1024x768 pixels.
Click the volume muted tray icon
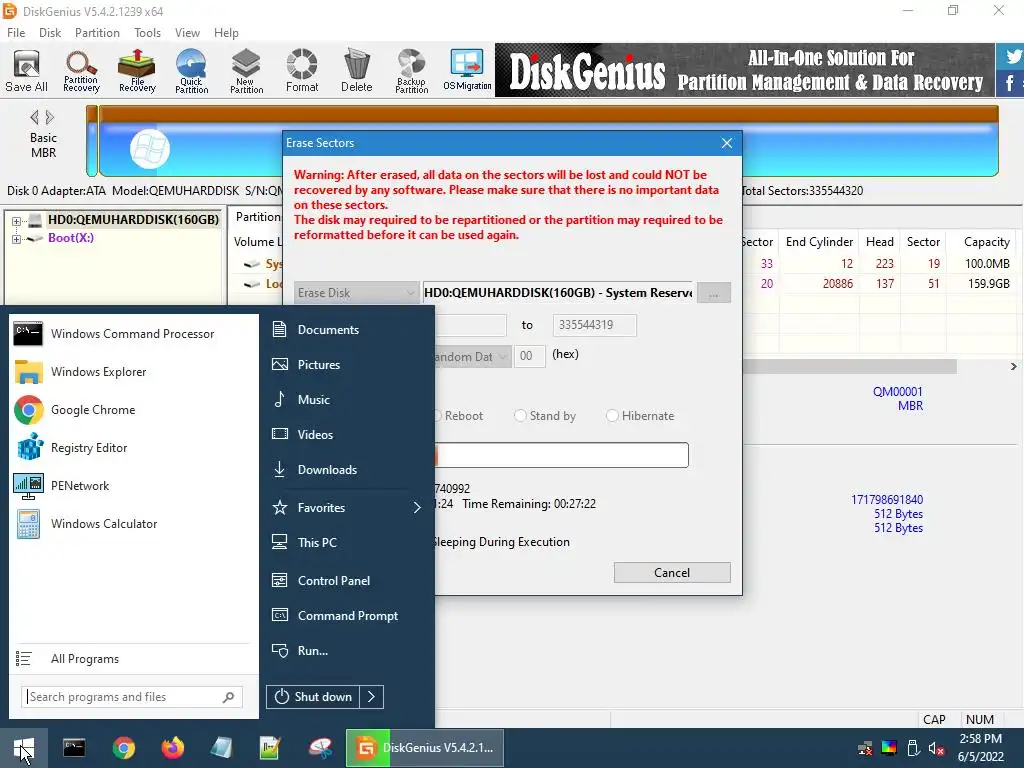coord(936,748)
